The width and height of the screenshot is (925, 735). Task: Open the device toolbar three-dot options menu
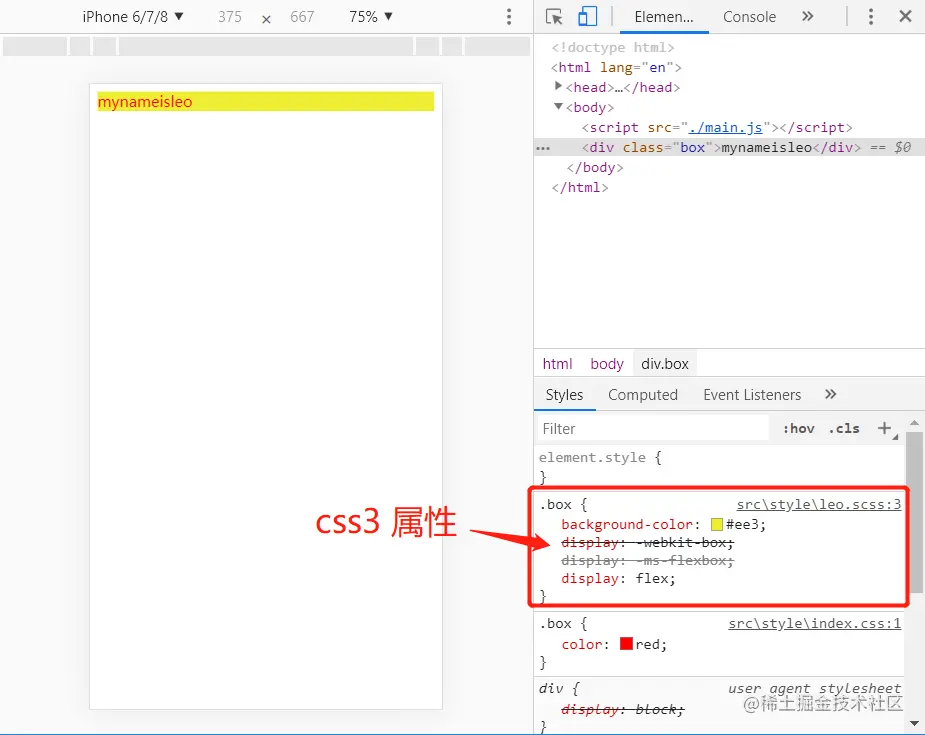coord(508,16)
